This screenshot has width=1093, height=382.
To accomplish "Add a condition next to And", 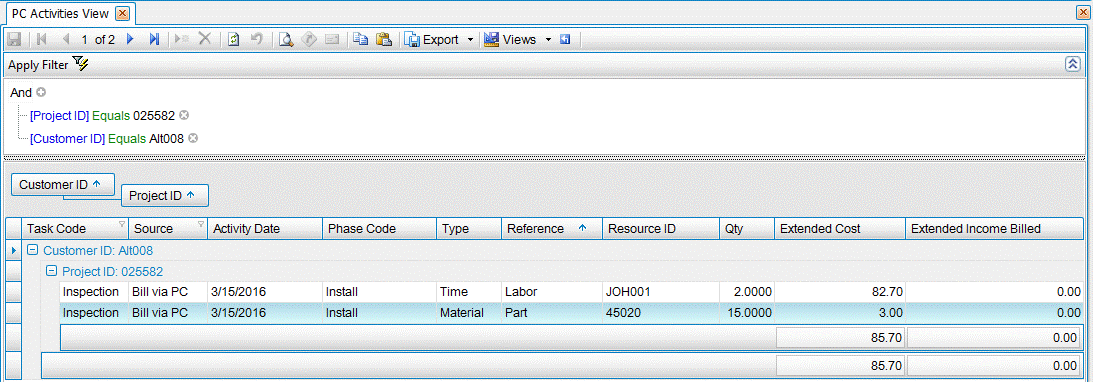I will click(x=40, y=92).
